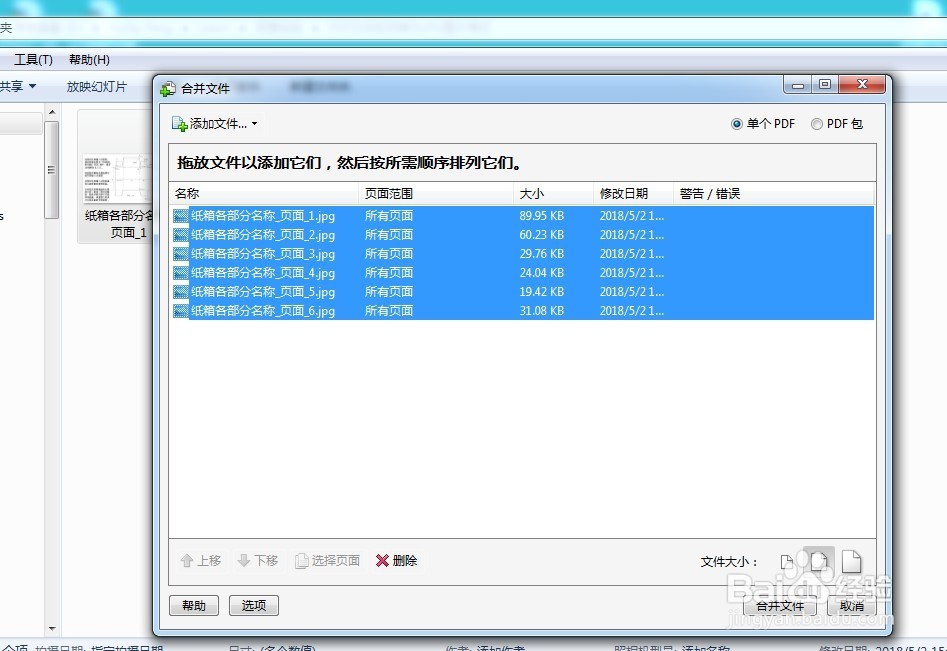Select file name 纸箱各部分名称_页面_1.jpg
Screen dimensions: 947x651
[263, 216]
